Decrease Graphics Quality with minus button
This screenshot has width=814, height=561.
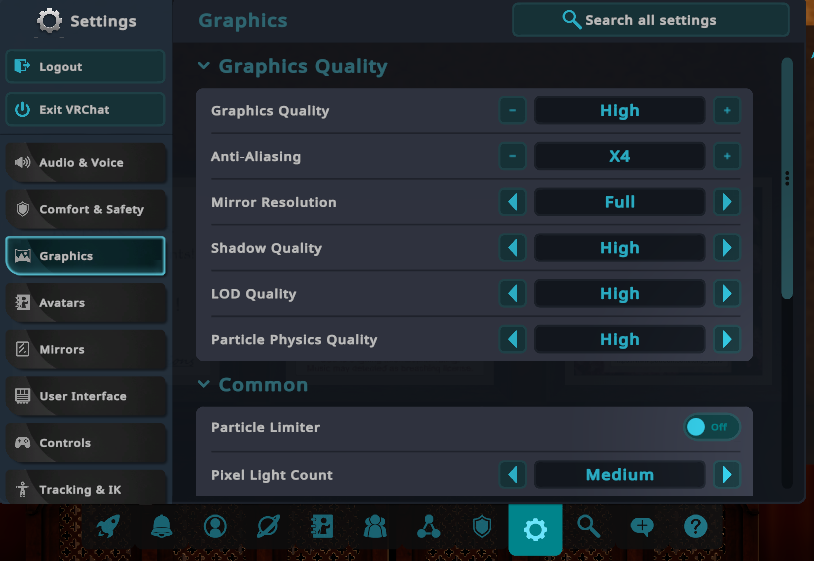(x=512, y=111)
